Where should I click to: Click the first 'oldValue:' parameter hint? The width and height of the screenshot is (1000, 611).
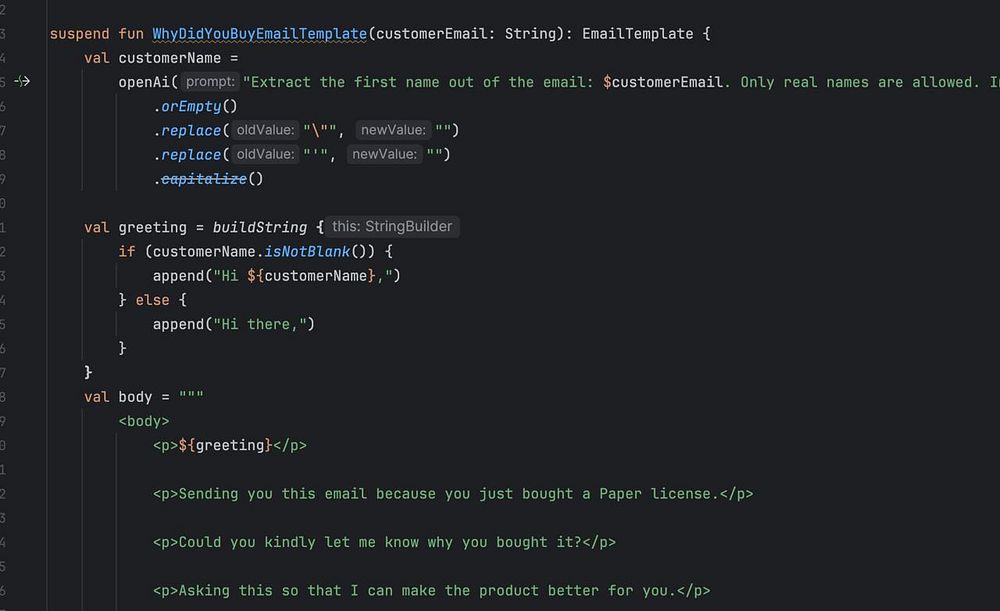pyautogui.click(x=265, y=130)
